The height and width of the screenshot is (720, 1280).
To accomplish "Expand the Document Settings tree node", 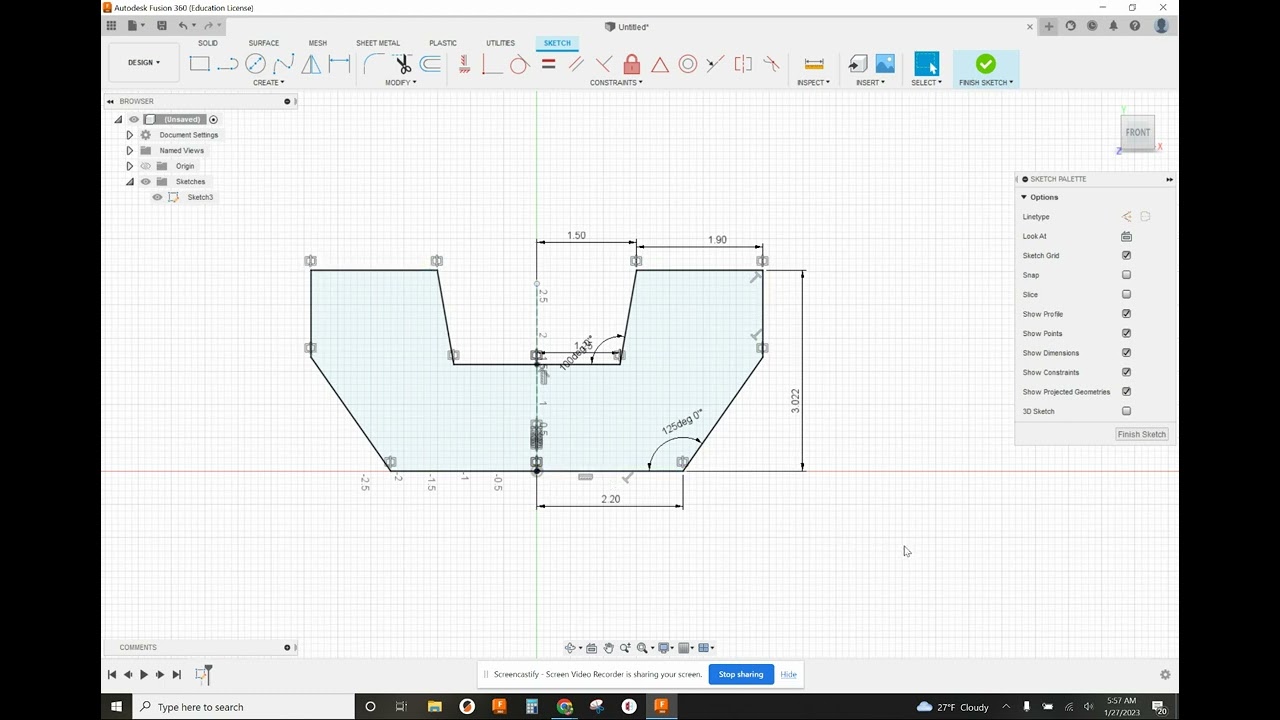I will pyautogui.click(x=129, y=135).
